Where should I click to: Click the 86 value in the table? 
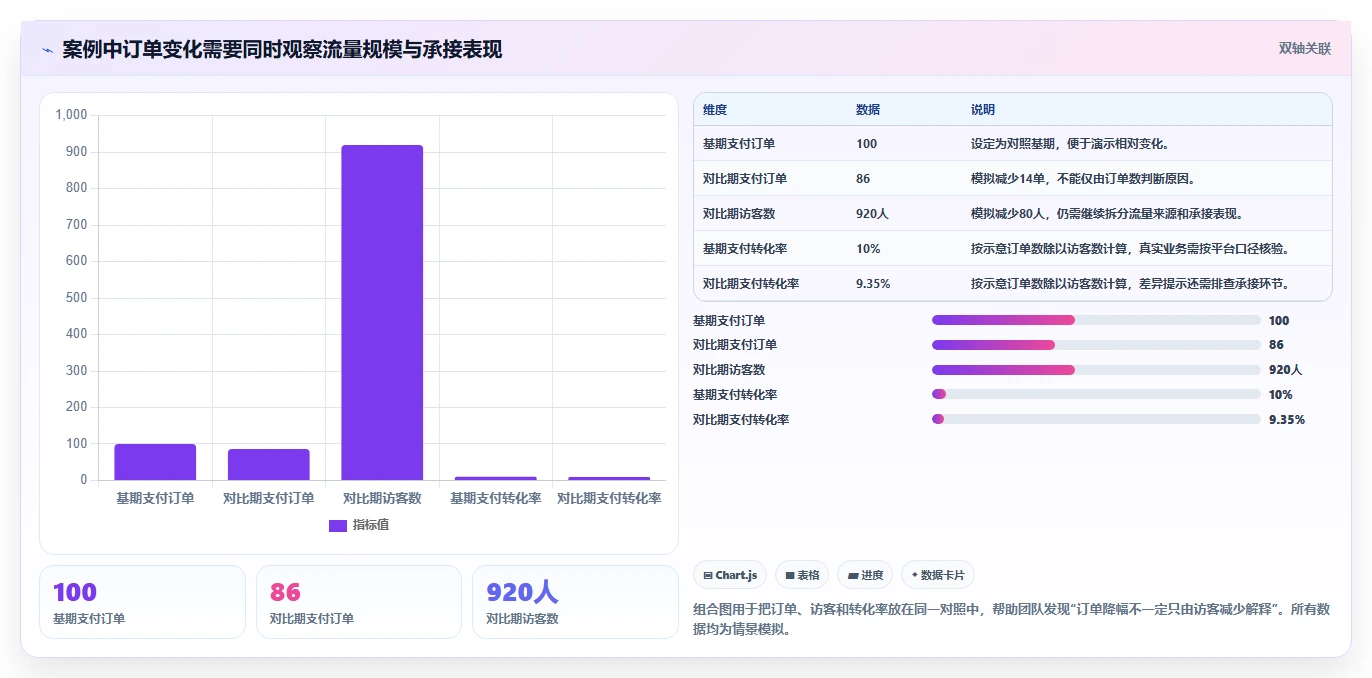coord(863,179)
